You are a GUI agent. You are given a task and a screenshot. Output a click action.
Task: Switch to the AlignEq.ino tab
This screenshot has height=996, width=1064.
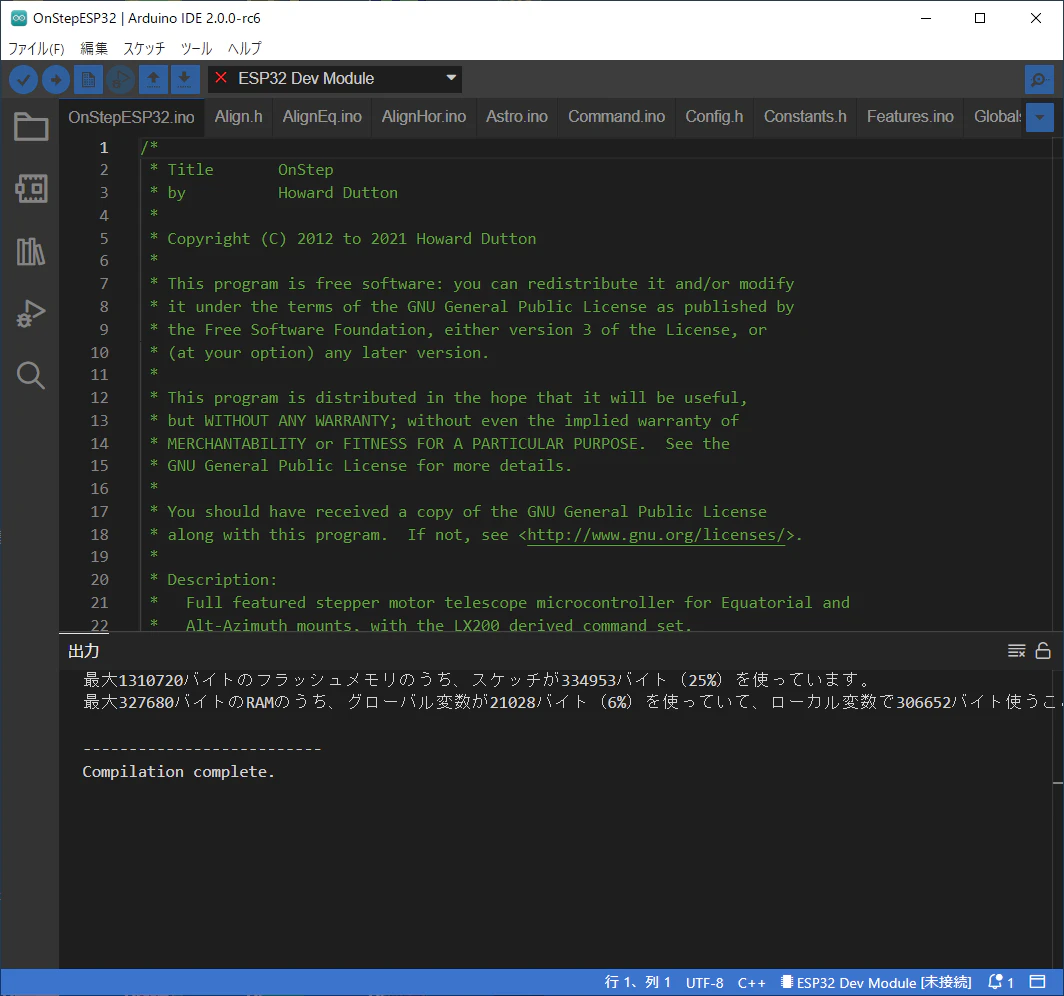click(x=322, y=117)
